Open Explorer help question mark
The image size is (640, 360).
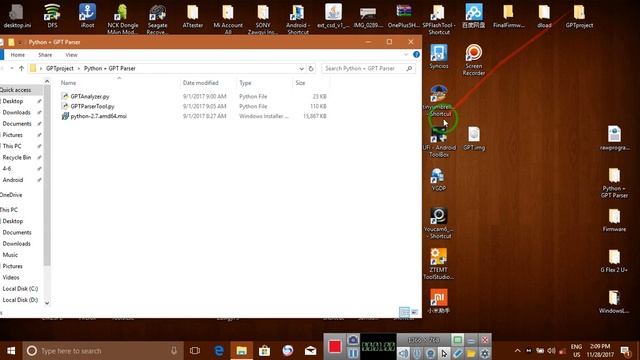tap(416, 55)
